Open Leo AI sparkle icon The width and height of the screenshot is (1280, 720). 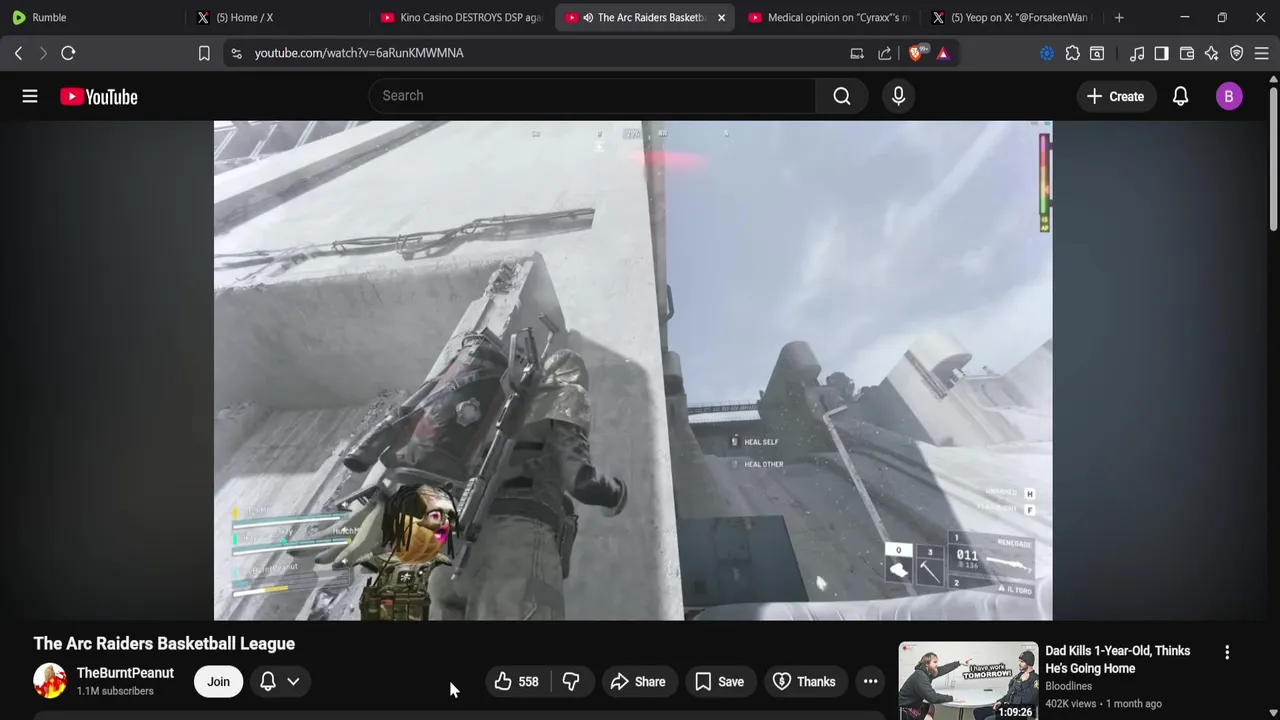1212,53
